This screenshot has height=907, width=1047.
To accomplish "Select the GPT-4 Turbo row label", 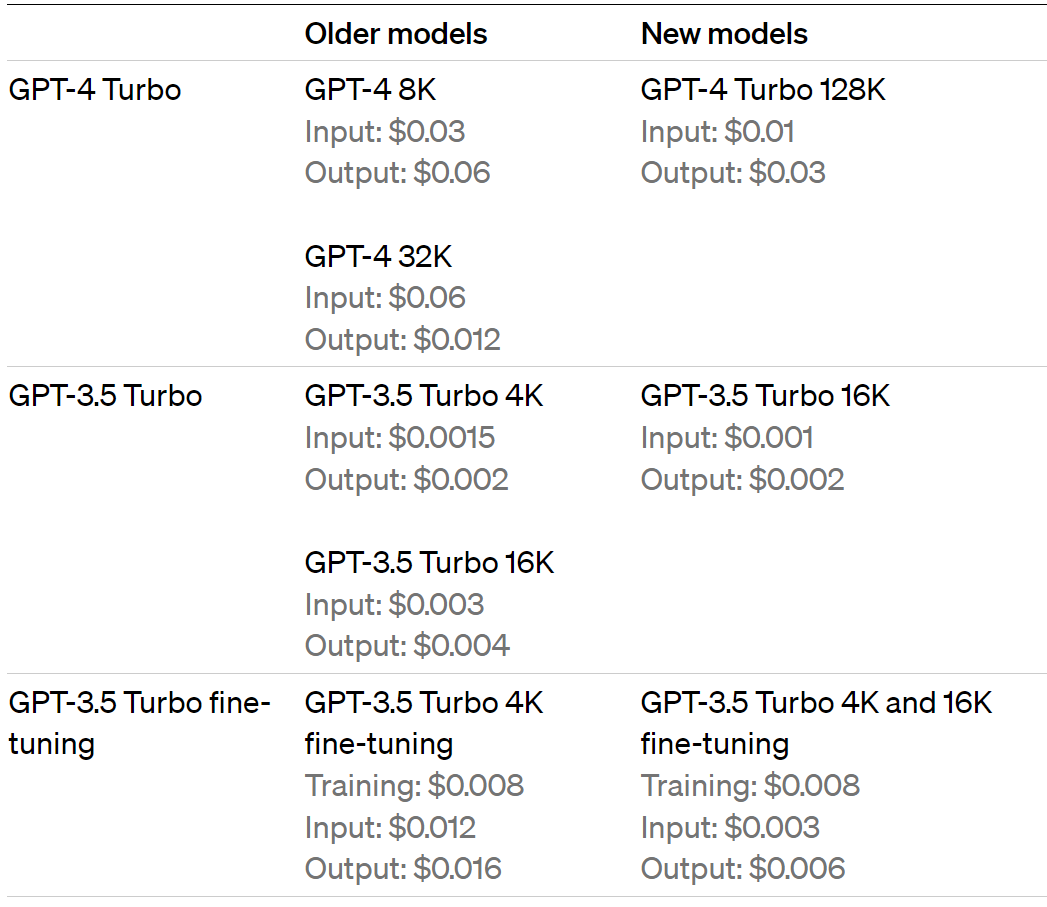I will click(95, 89).
